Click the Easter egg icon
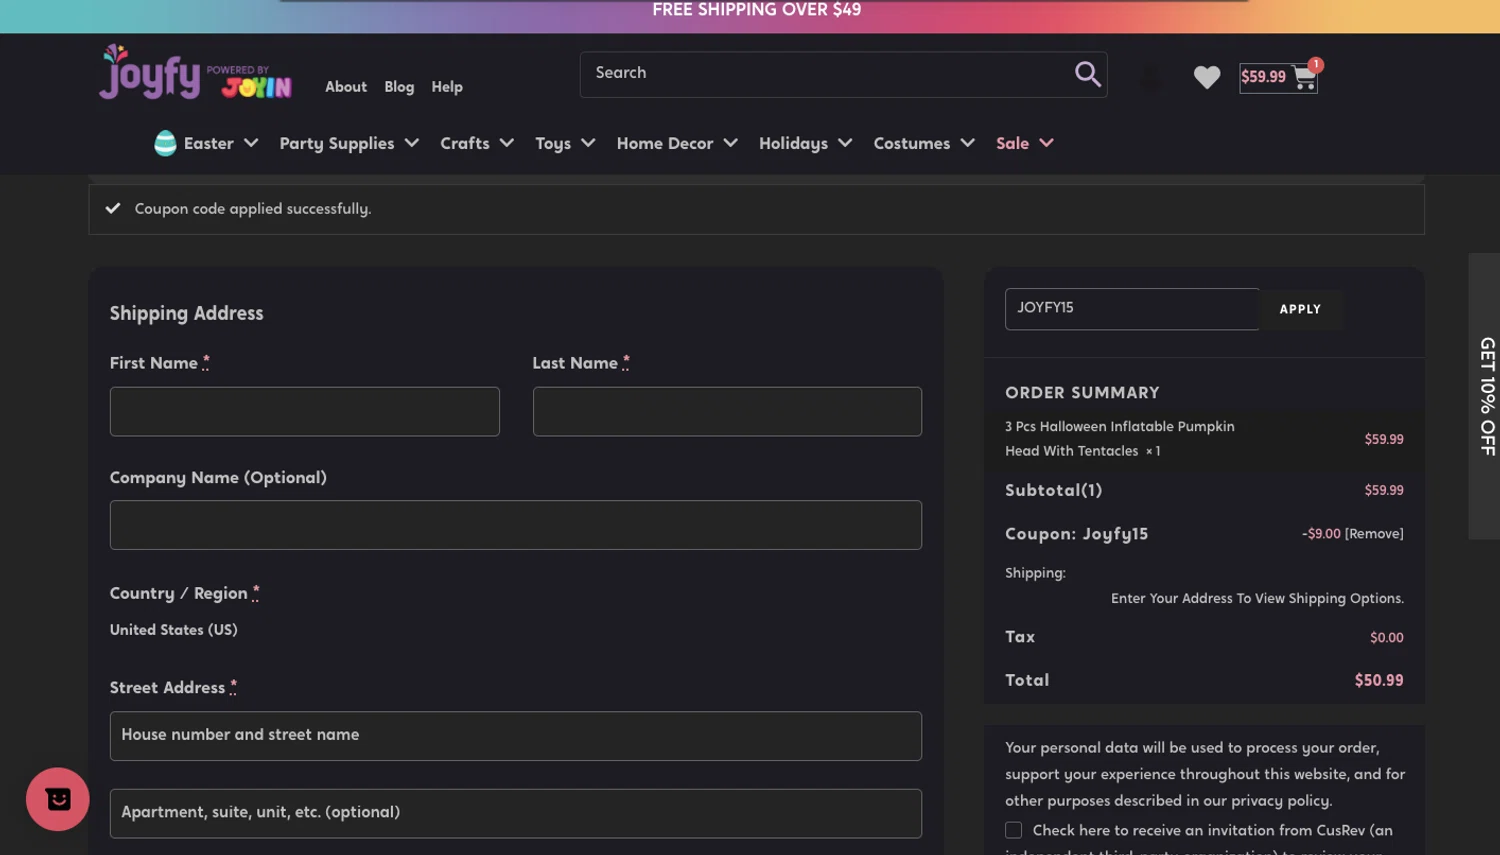 [165, 143]
